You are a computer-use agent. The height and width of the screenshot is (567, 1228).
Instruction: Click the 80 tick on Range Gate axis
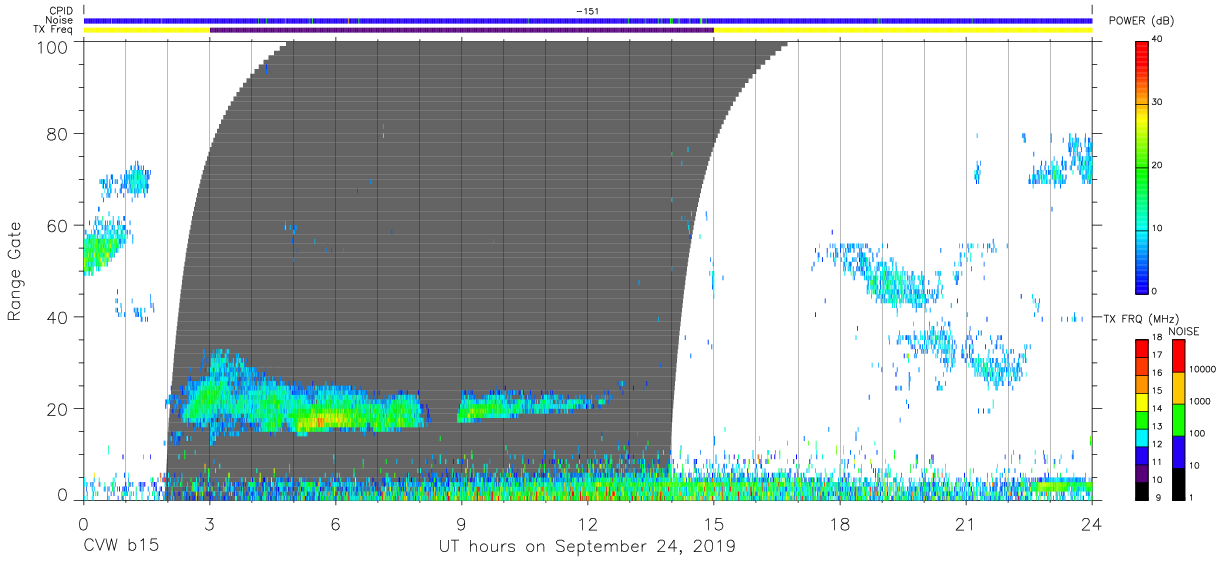(x=58, y=134)
